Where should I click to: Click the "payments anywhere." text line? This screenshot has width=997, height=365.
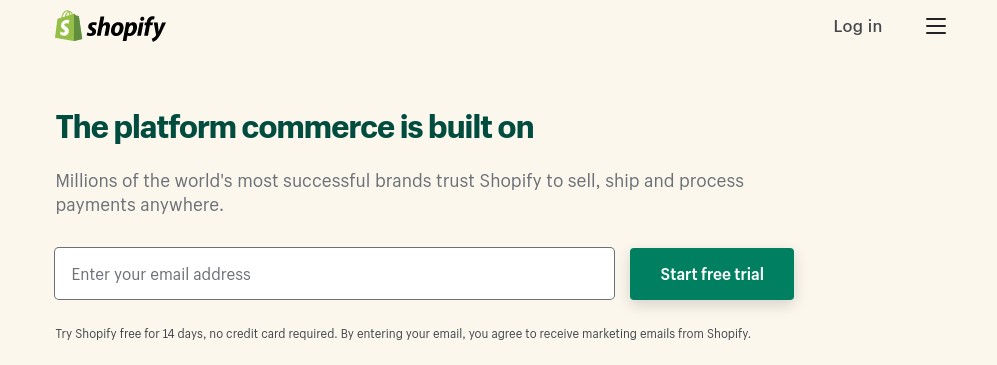pos(140,205)
